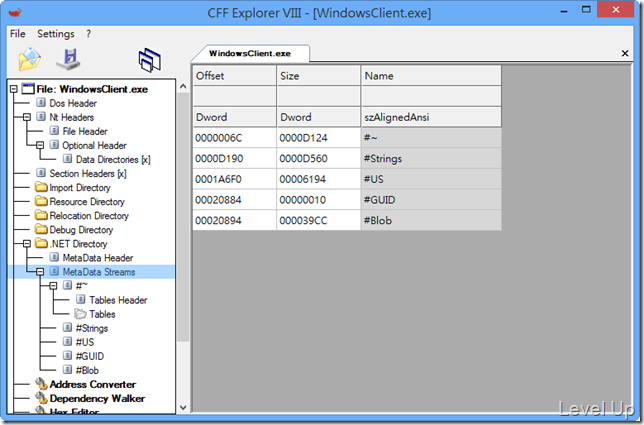Open the Settings menu
644x425 pixels.
[56, 34]
